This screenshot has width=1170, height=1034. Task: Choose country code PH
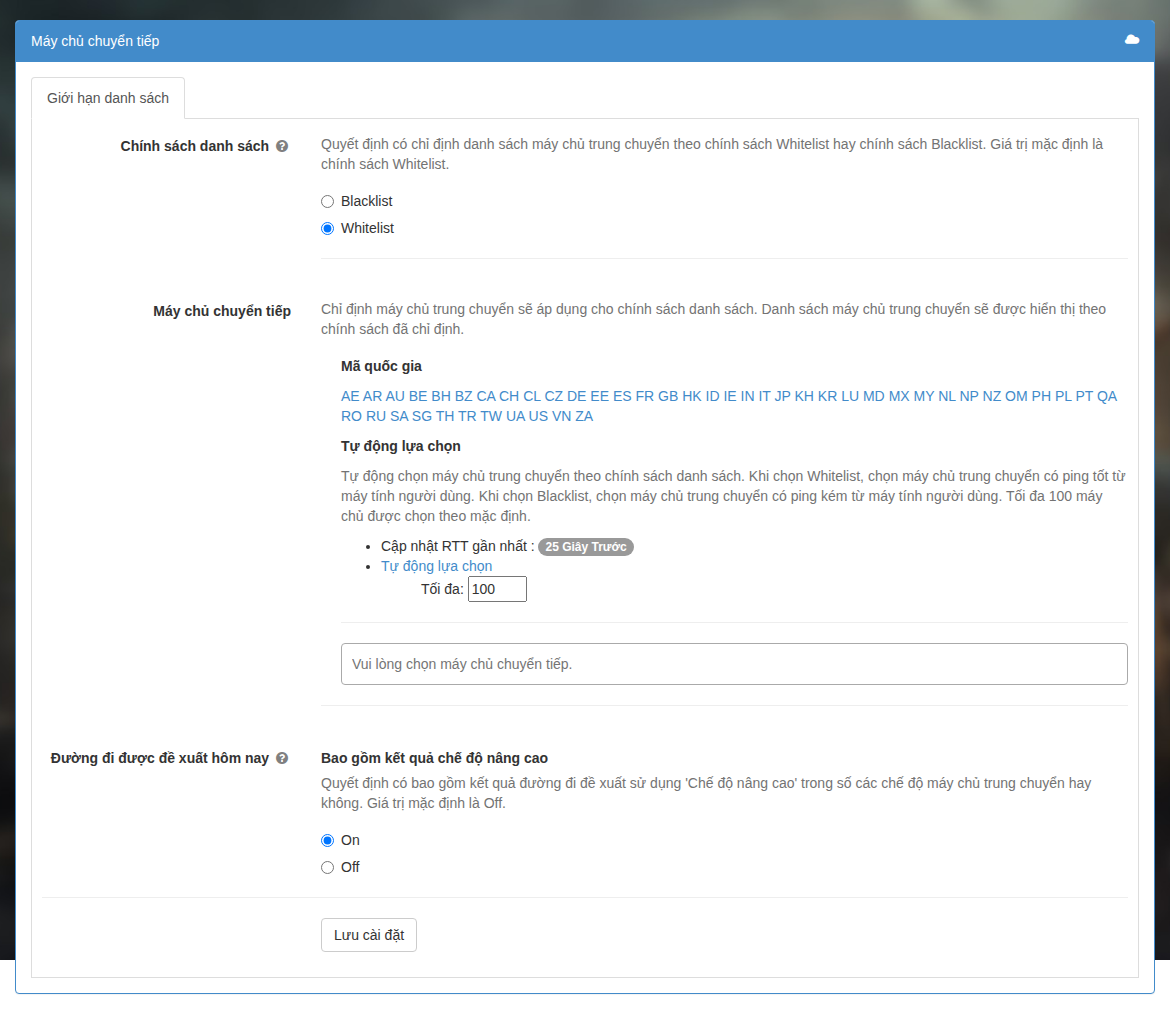tap(1042, 396)
